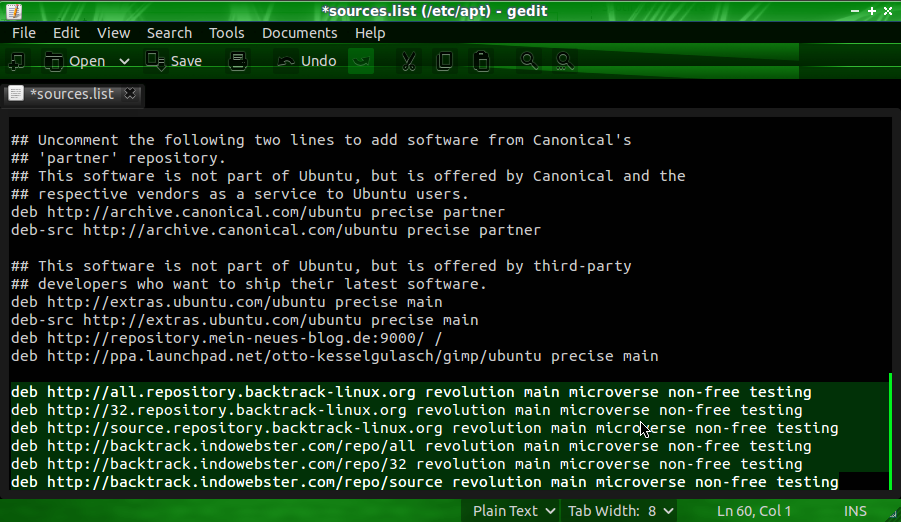The image size is (901, 522).
Task: Click comment '## developers who want to ship'
Action: coord(249,284)
